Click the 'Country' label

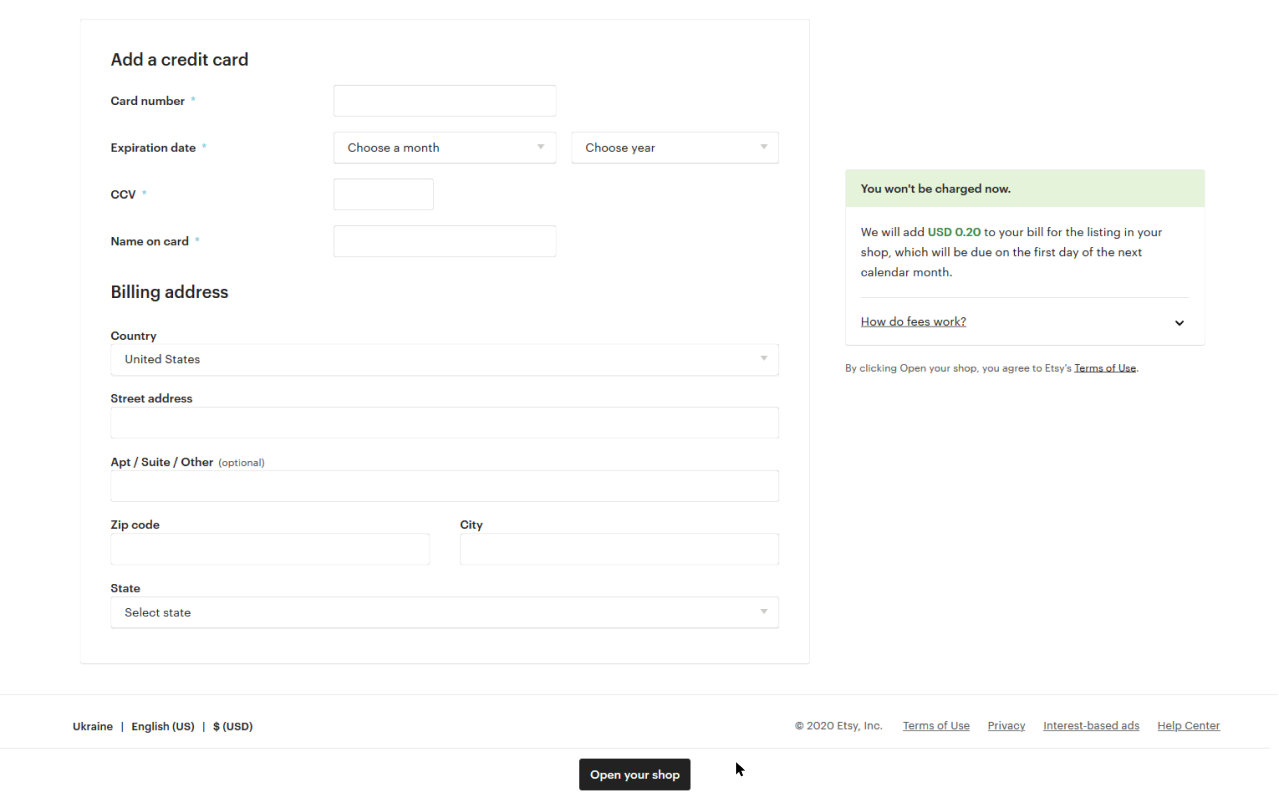(134, 336)
